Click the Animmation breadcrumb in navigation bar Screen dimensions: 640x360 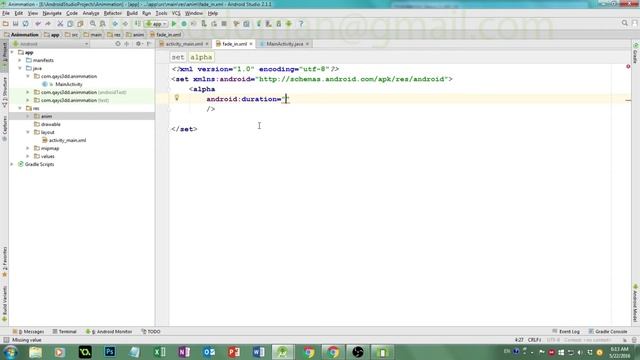(24, 35)
